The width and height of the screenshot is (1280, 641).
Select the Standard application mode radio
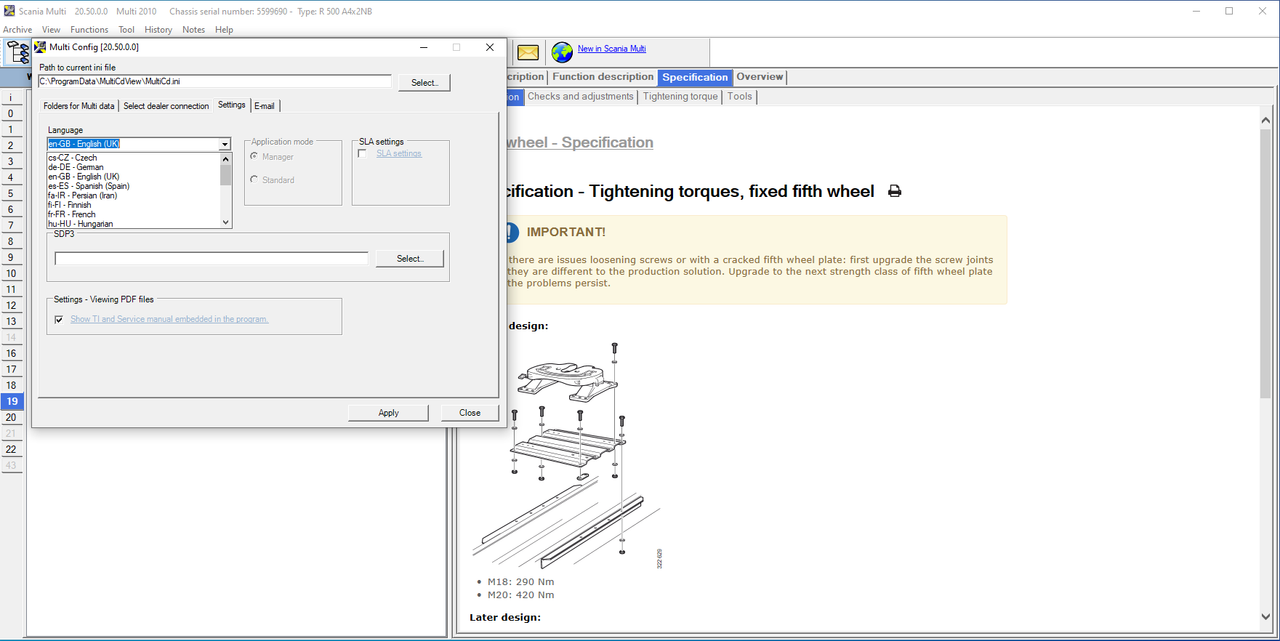[255, 180]
